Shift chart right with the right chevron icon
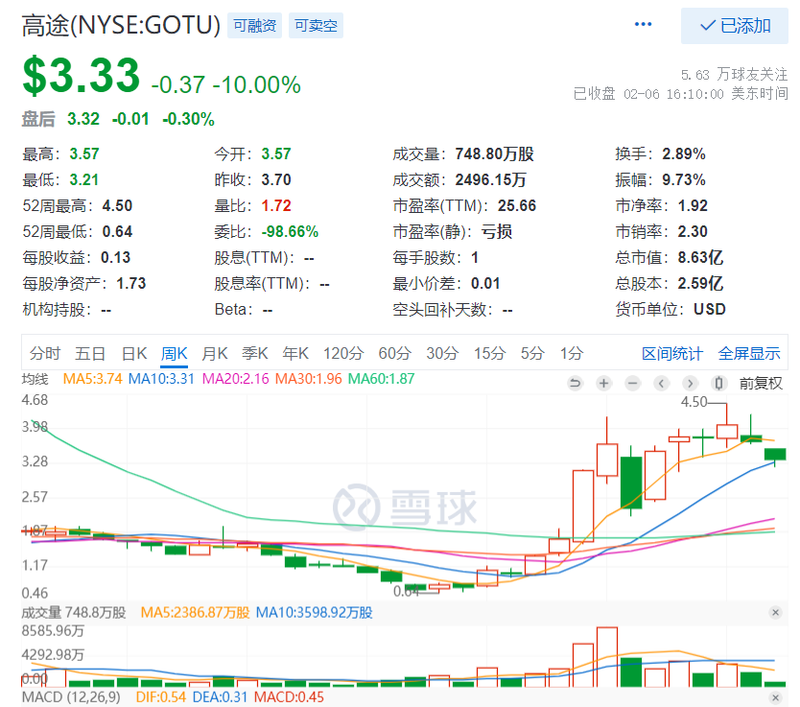This screenshot has height=707, width=800. tap(690, 383)
